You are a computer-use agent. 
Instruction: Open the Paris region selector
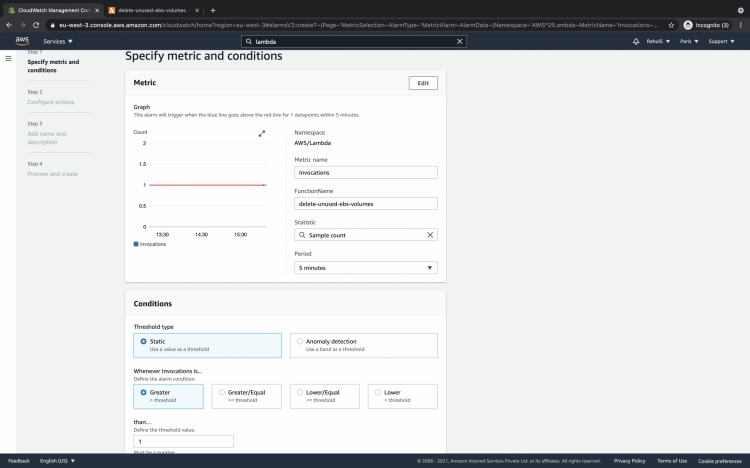[690, 42]
